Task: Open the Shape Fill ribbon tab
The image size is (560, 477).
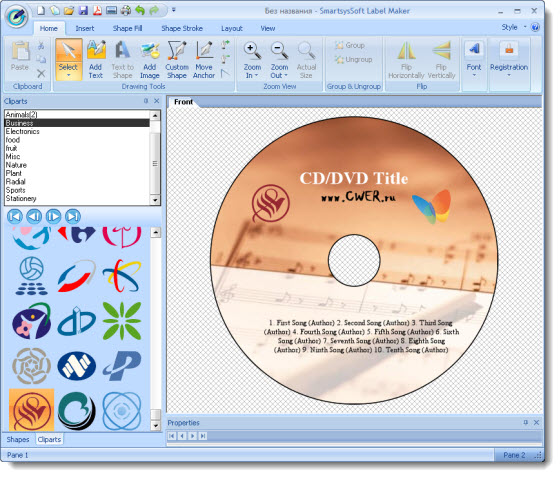Action: (x=128, y=28)
